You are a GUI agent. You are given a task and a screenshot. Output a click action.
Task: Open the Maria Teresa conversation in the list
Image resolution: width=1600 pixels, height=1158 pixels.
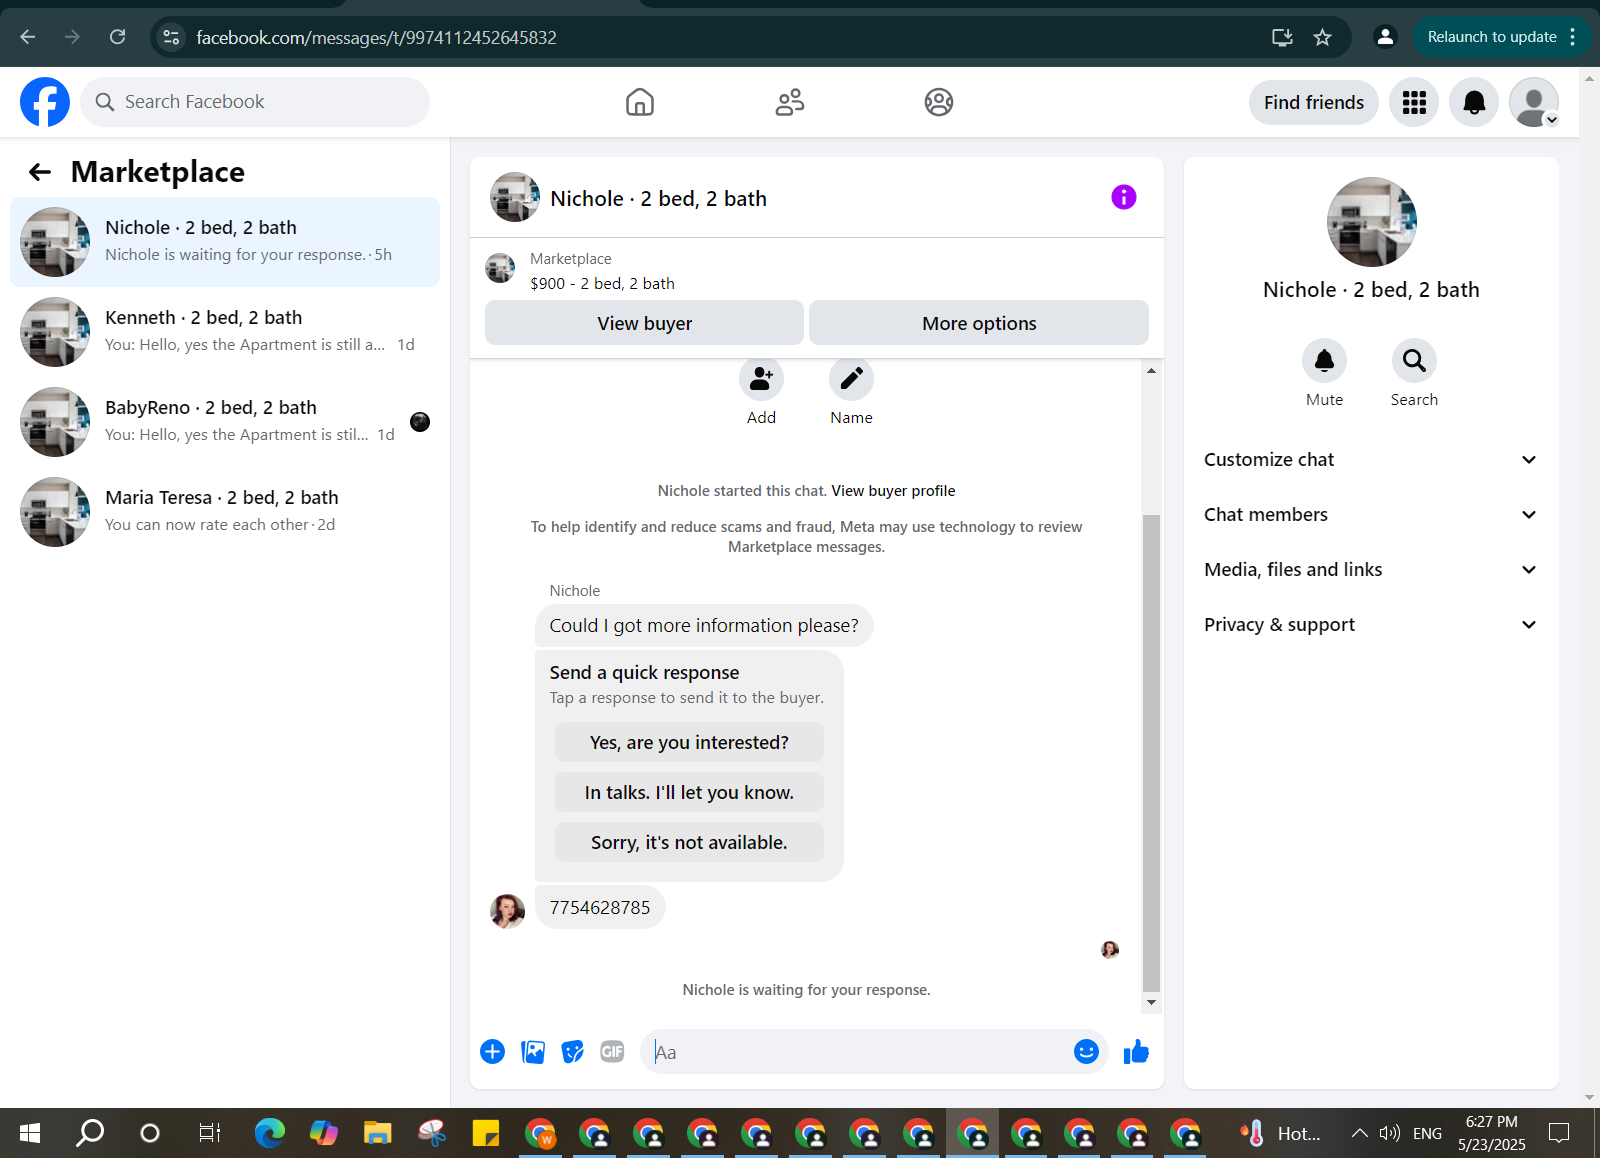click(225, 512)
